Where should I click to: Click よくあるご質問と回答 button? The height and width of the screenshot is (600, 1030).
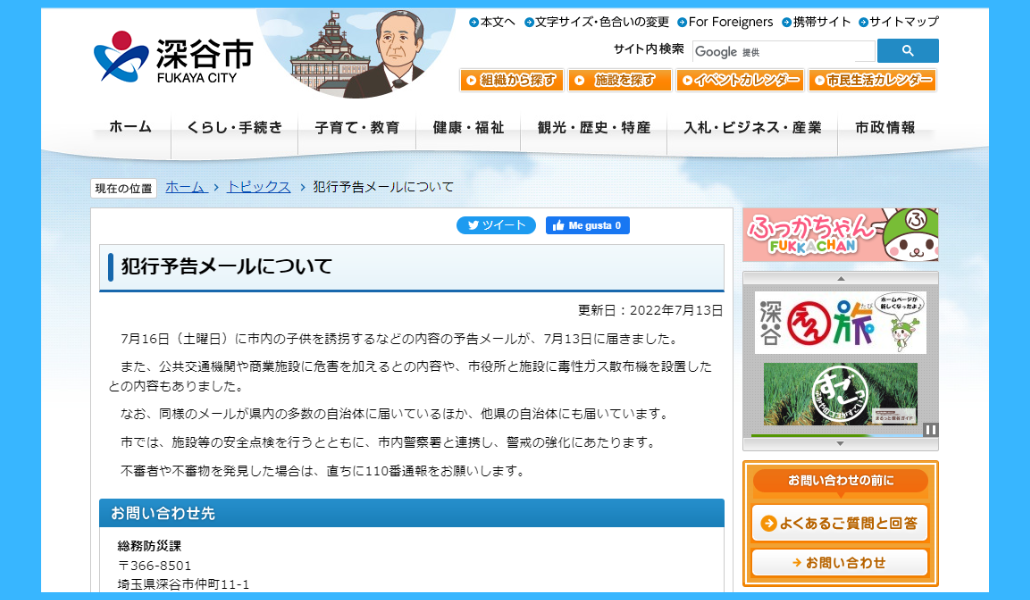(840, 522)
